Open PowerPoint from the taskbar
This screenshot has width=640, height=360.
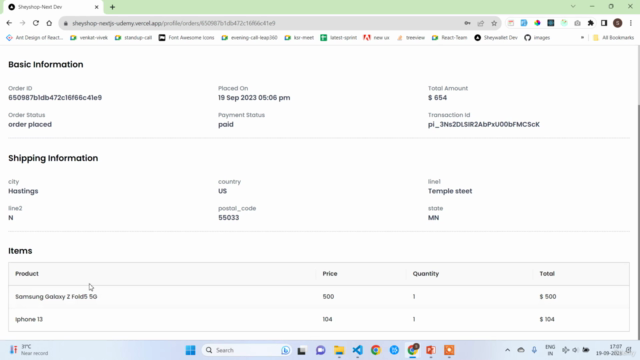point(431,350)
